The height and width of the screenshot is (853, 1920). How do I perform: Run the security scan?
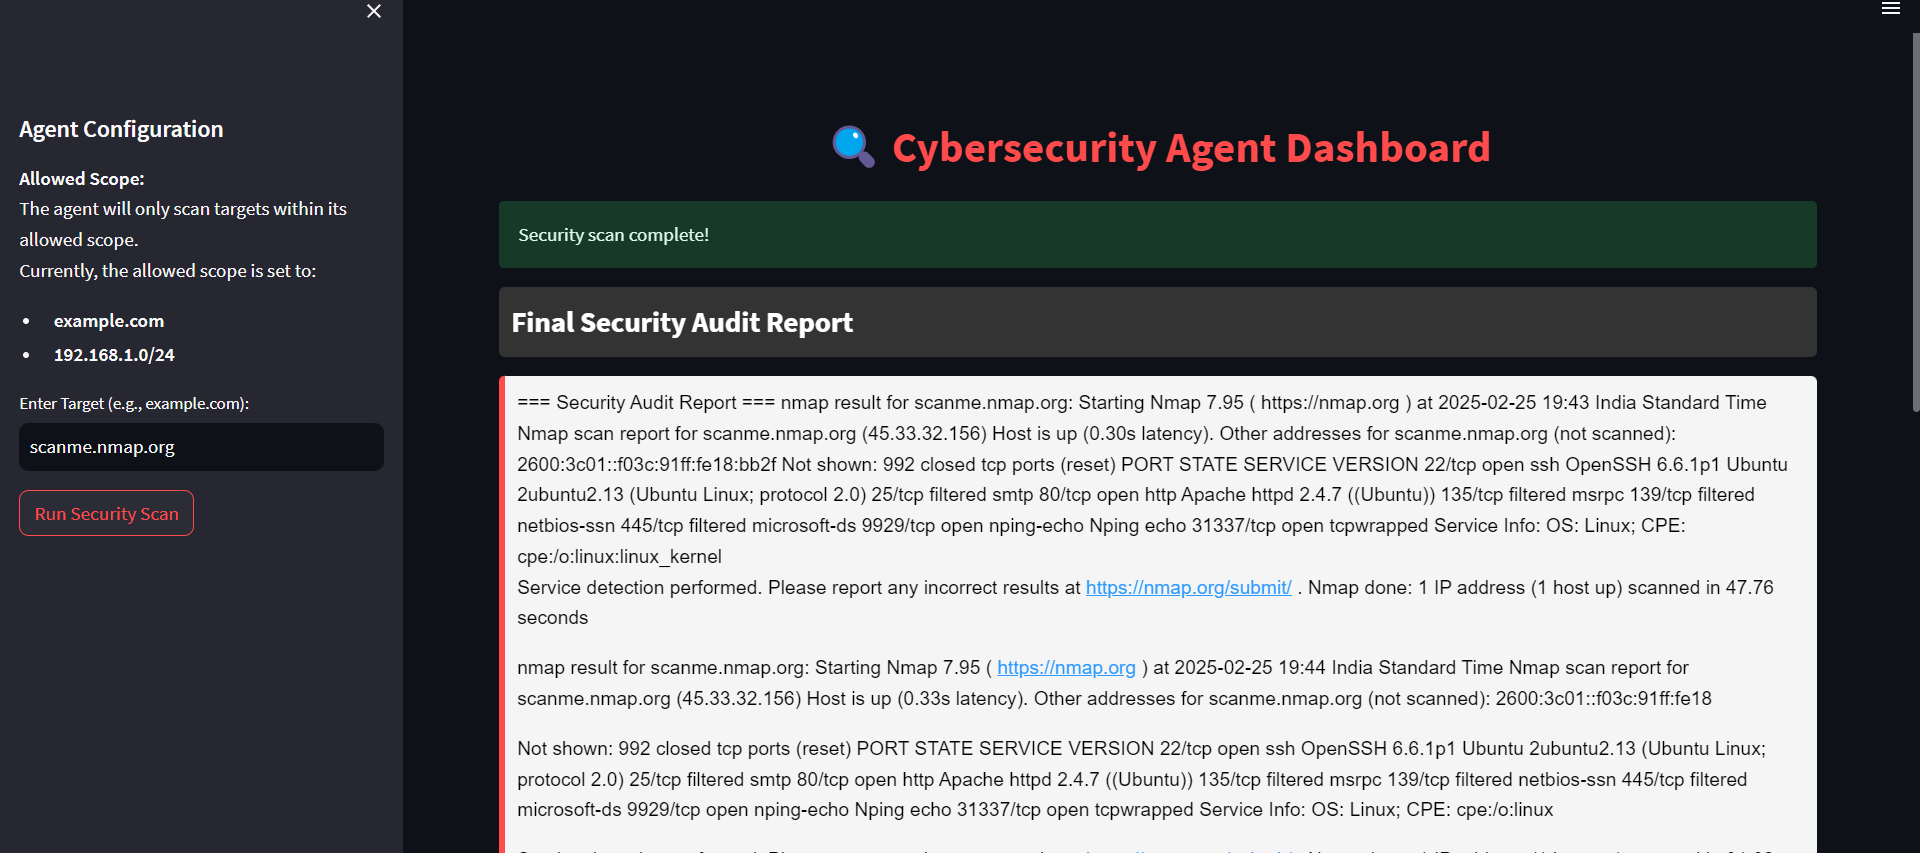[x=106, y=513]
